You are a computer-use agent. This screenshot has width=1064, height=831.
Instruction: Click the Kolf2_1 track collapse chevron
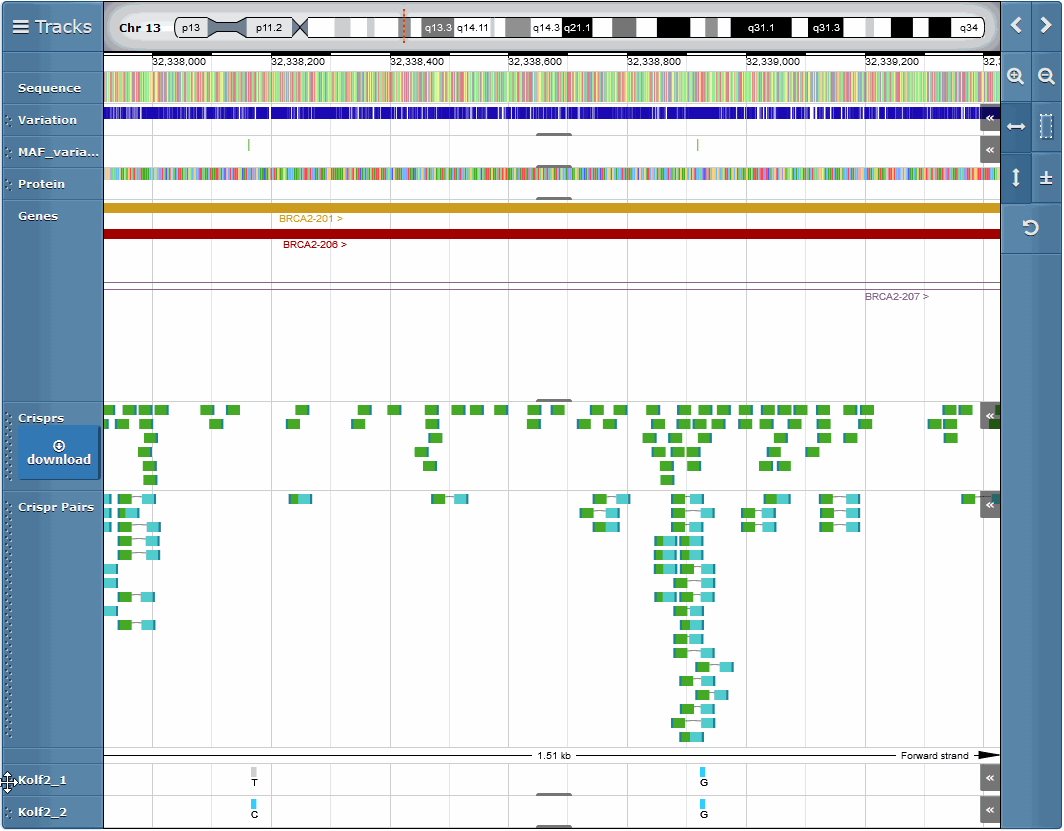click(989, 778)
